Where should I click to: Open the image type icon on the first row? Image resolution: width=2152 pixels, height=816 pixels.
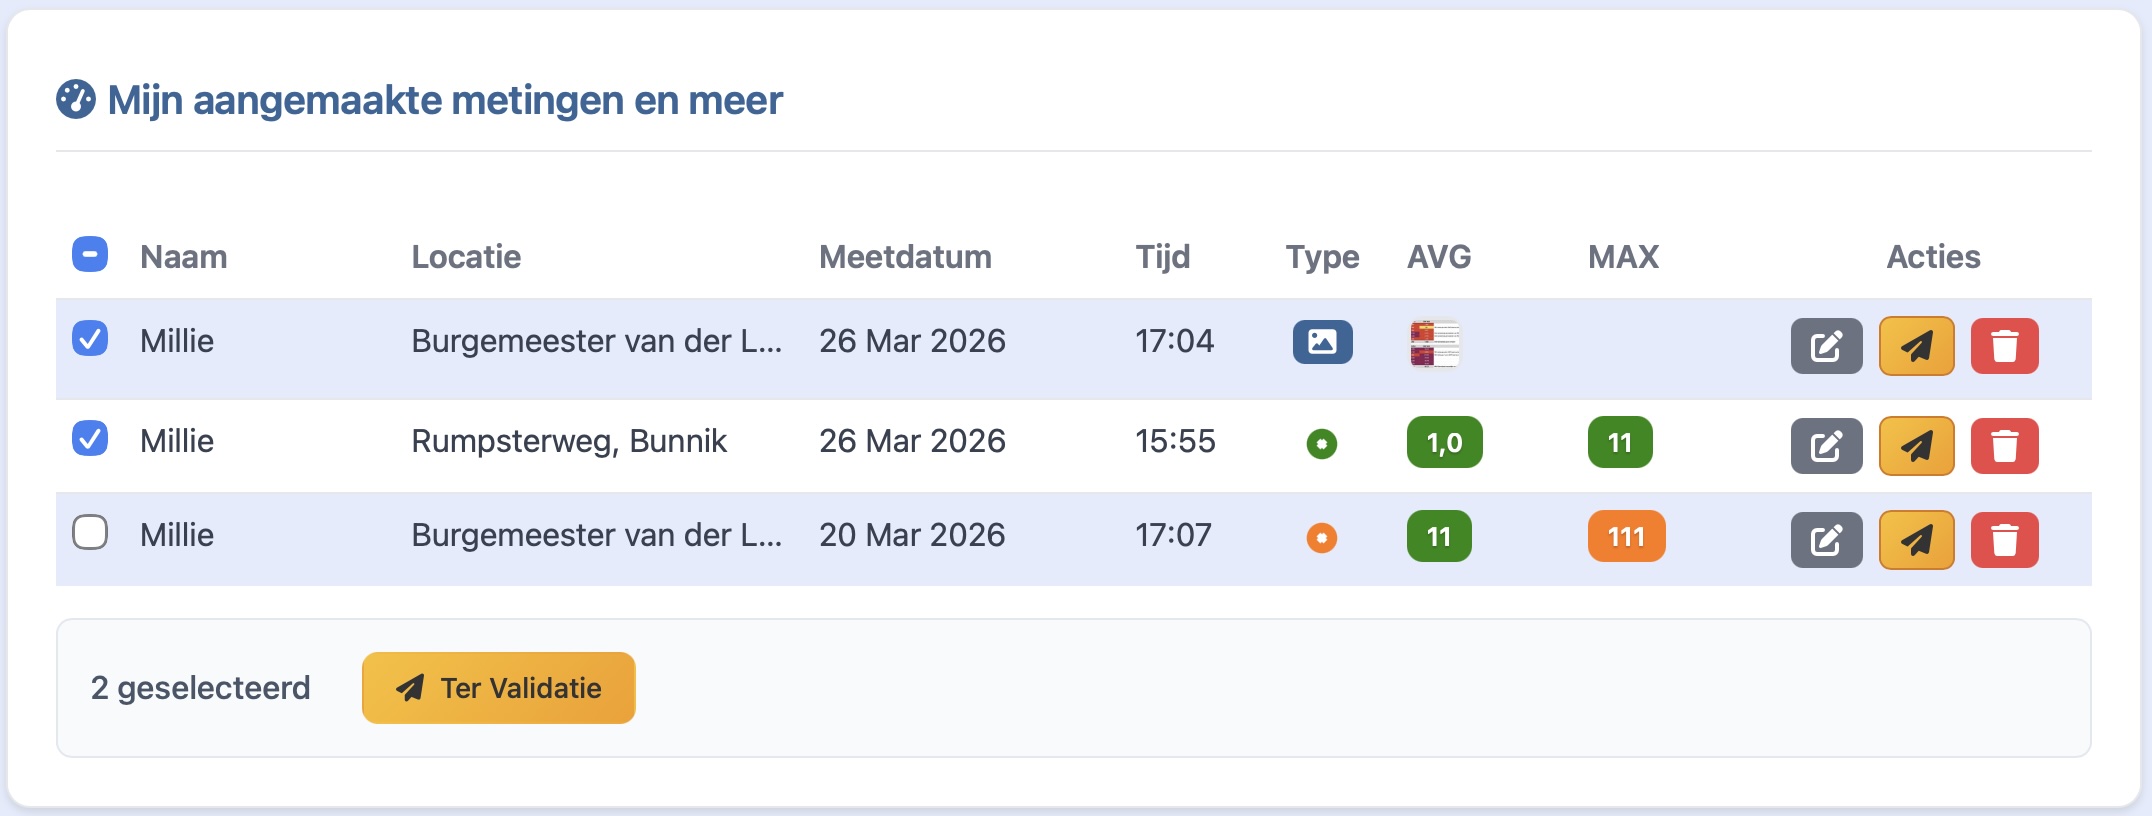pyautogui.click(x=1323, y=341)
